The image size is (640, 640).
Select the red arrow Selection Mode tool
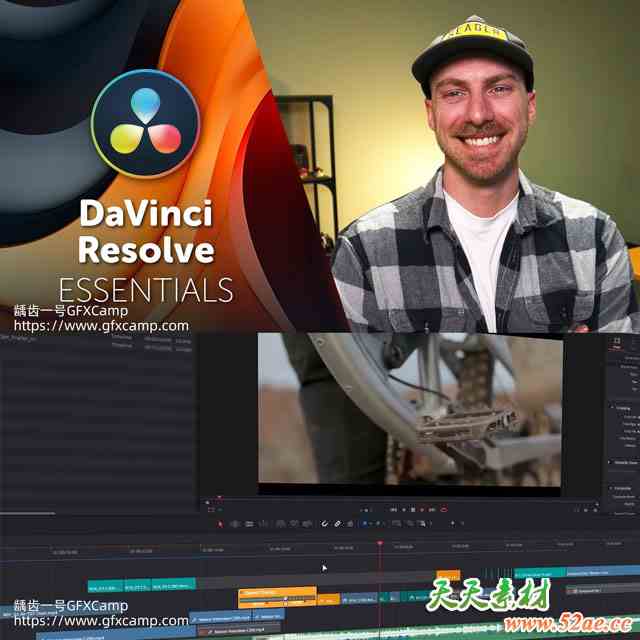pyautogui.click(x=220, y=524)
